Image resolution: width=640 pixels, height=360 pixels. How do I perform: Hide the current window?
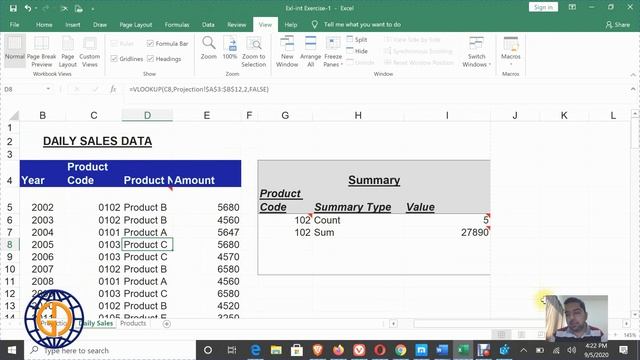point(357,51)
